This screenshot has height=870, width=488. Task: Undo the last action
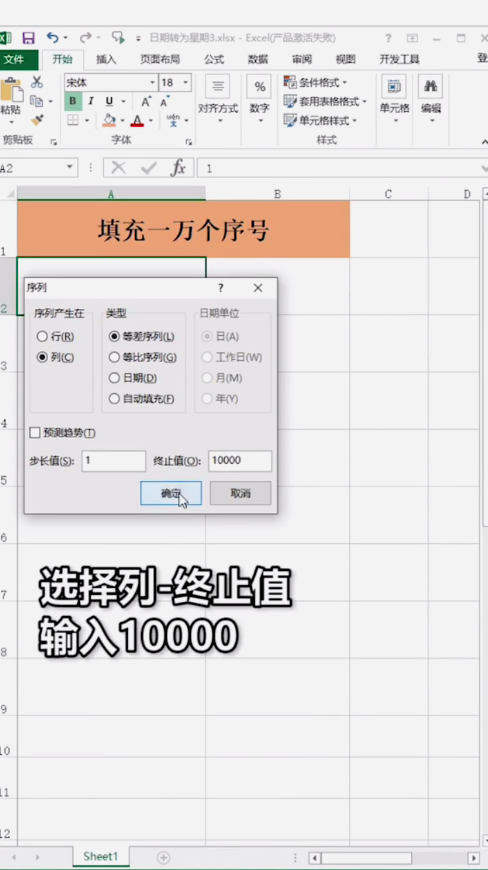(x=53, y=38)
